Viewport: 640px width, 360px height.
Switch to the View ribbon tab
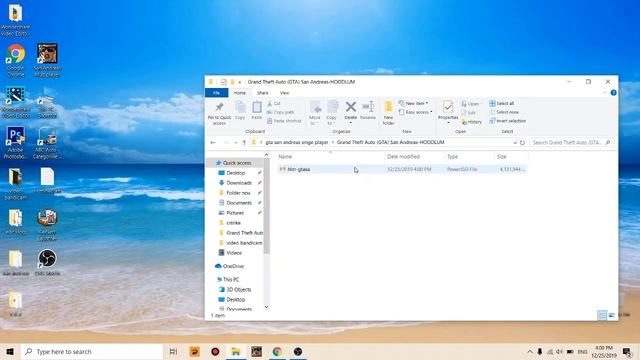pyautogui.click(x=284, y=93)
